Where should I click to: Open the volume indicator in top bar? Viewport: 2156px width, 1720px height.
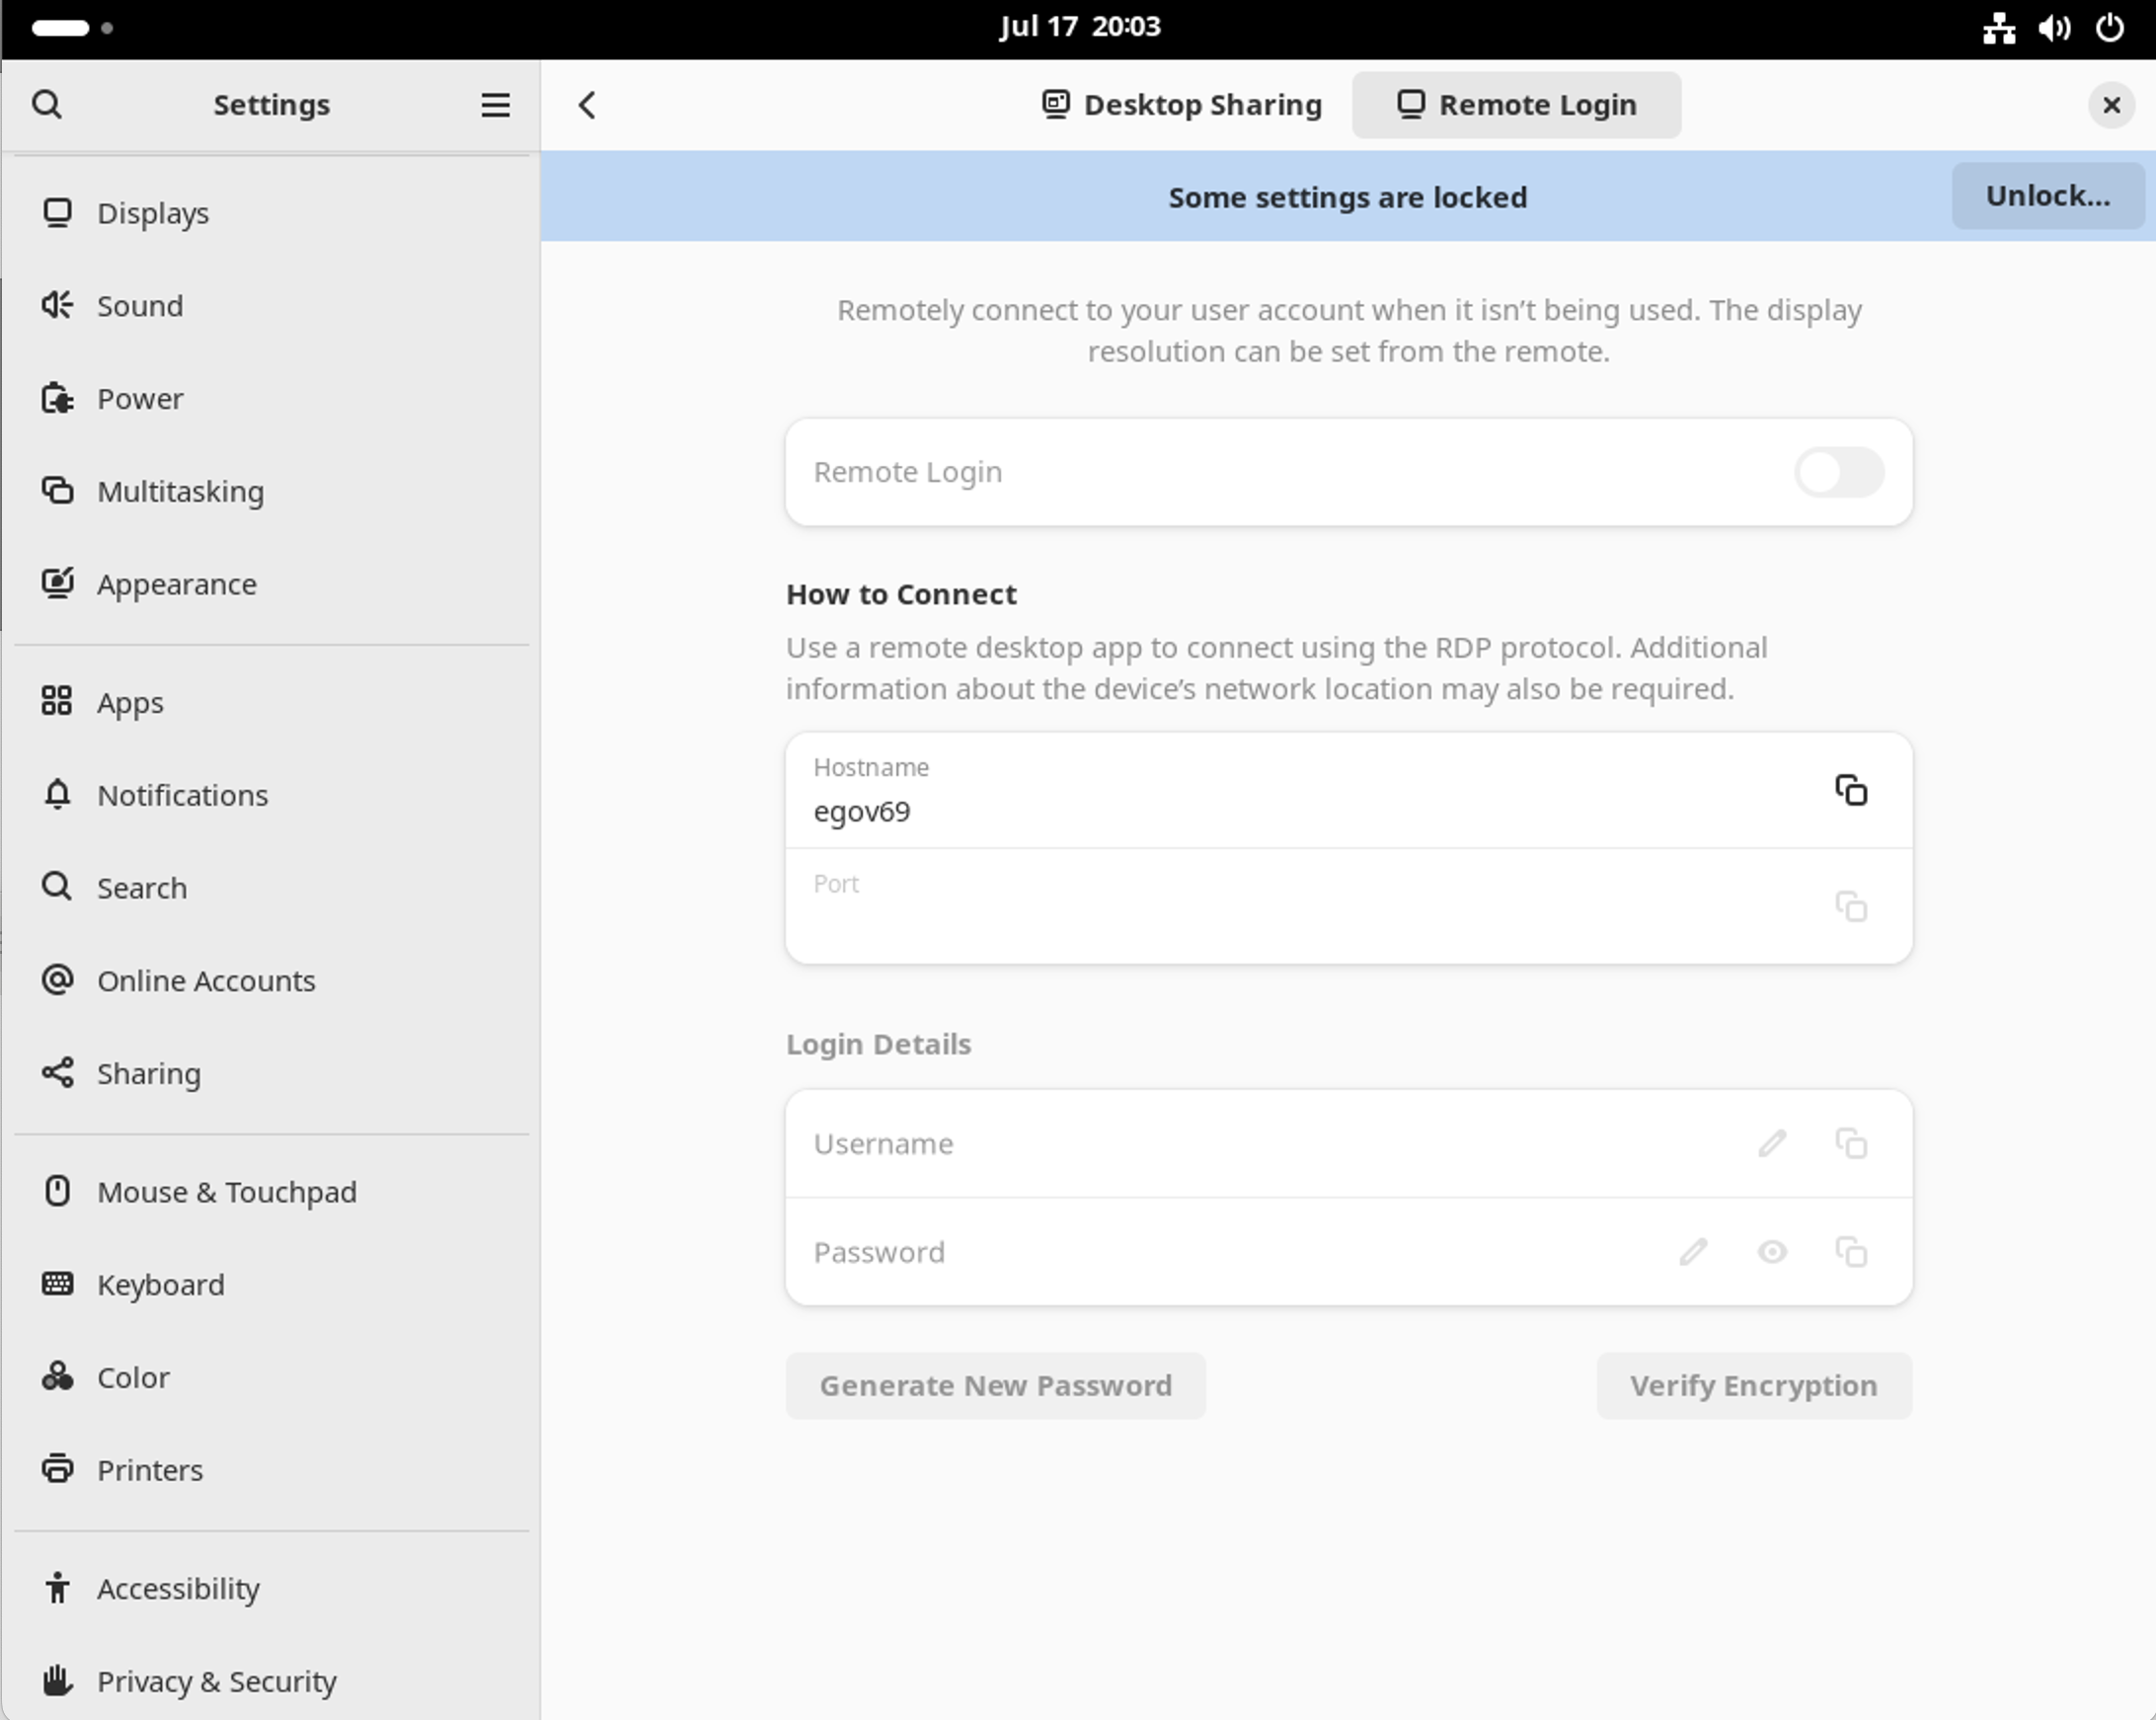pyautogui.click(x=2053, y=27)
